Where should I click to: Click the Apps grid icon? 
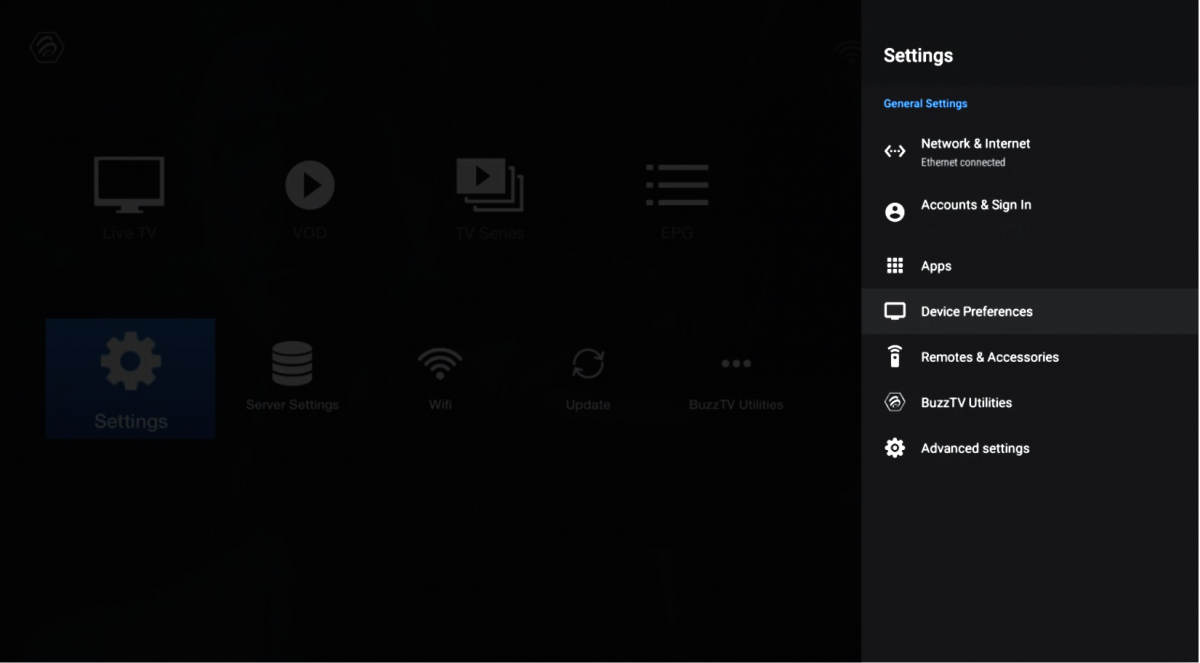895,266
